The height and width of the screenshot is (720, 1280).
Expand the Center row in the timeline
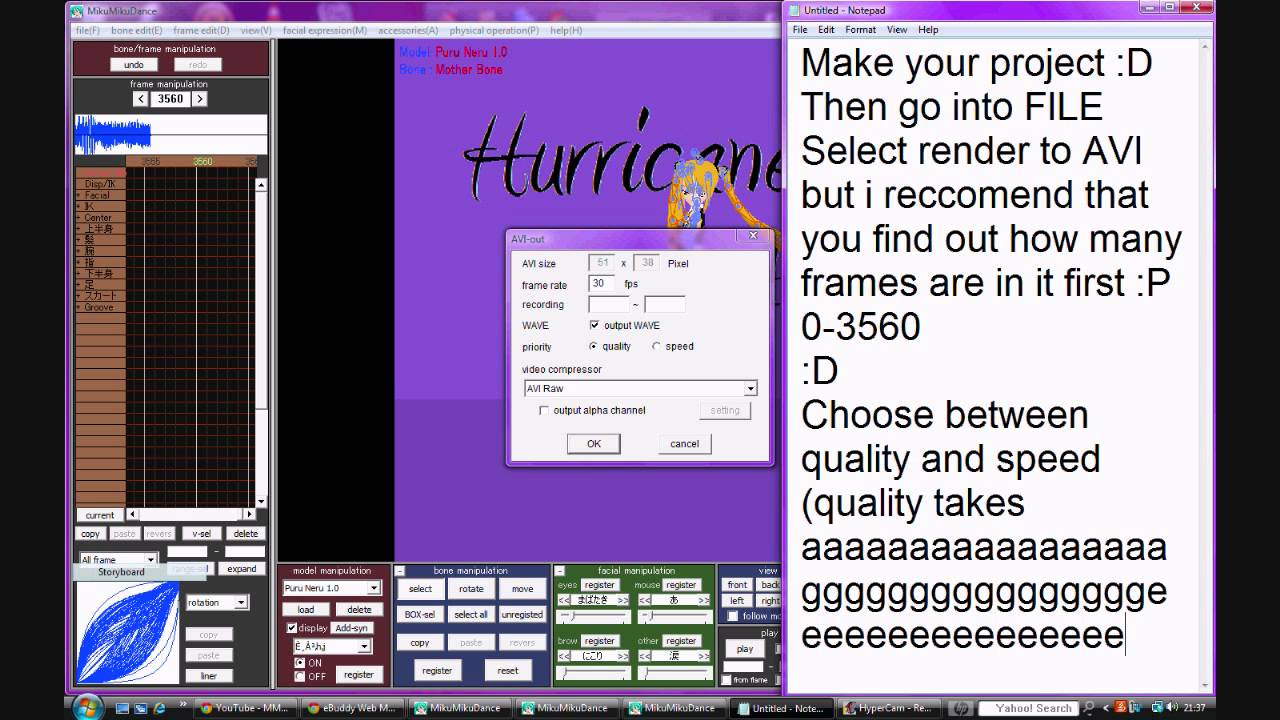point(79,217)
